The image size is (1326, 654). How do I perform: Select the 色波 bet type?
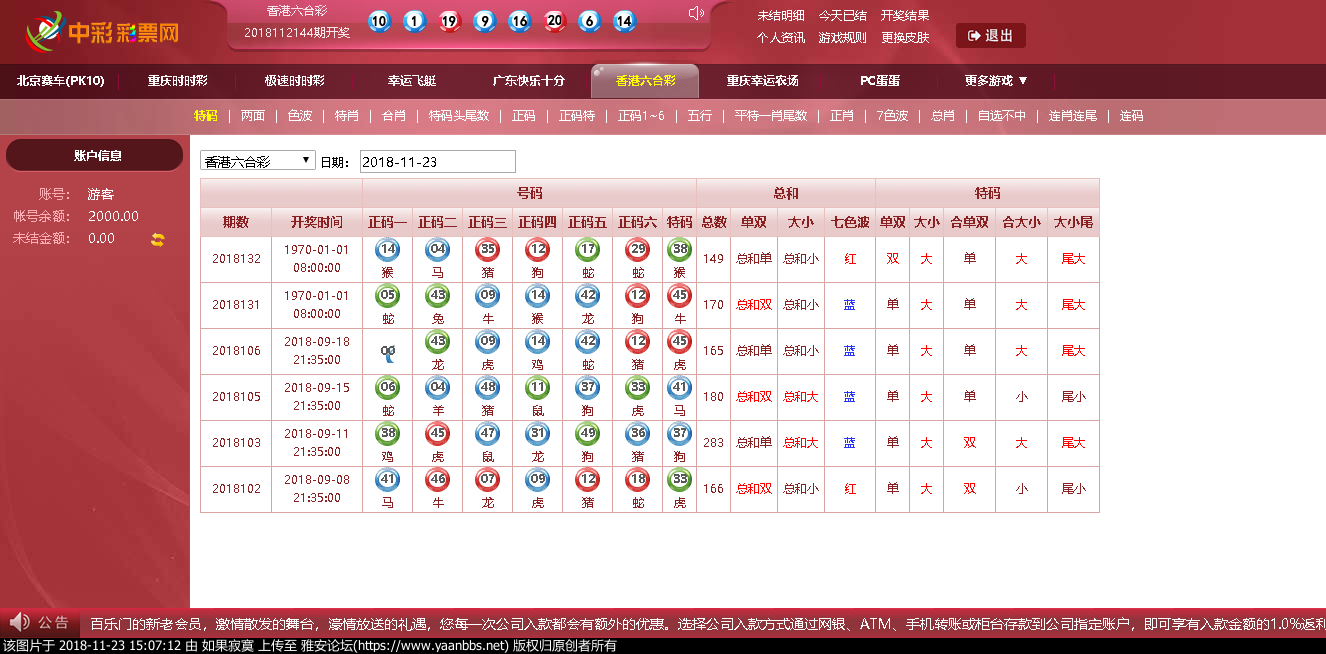(x=300, y=116)
